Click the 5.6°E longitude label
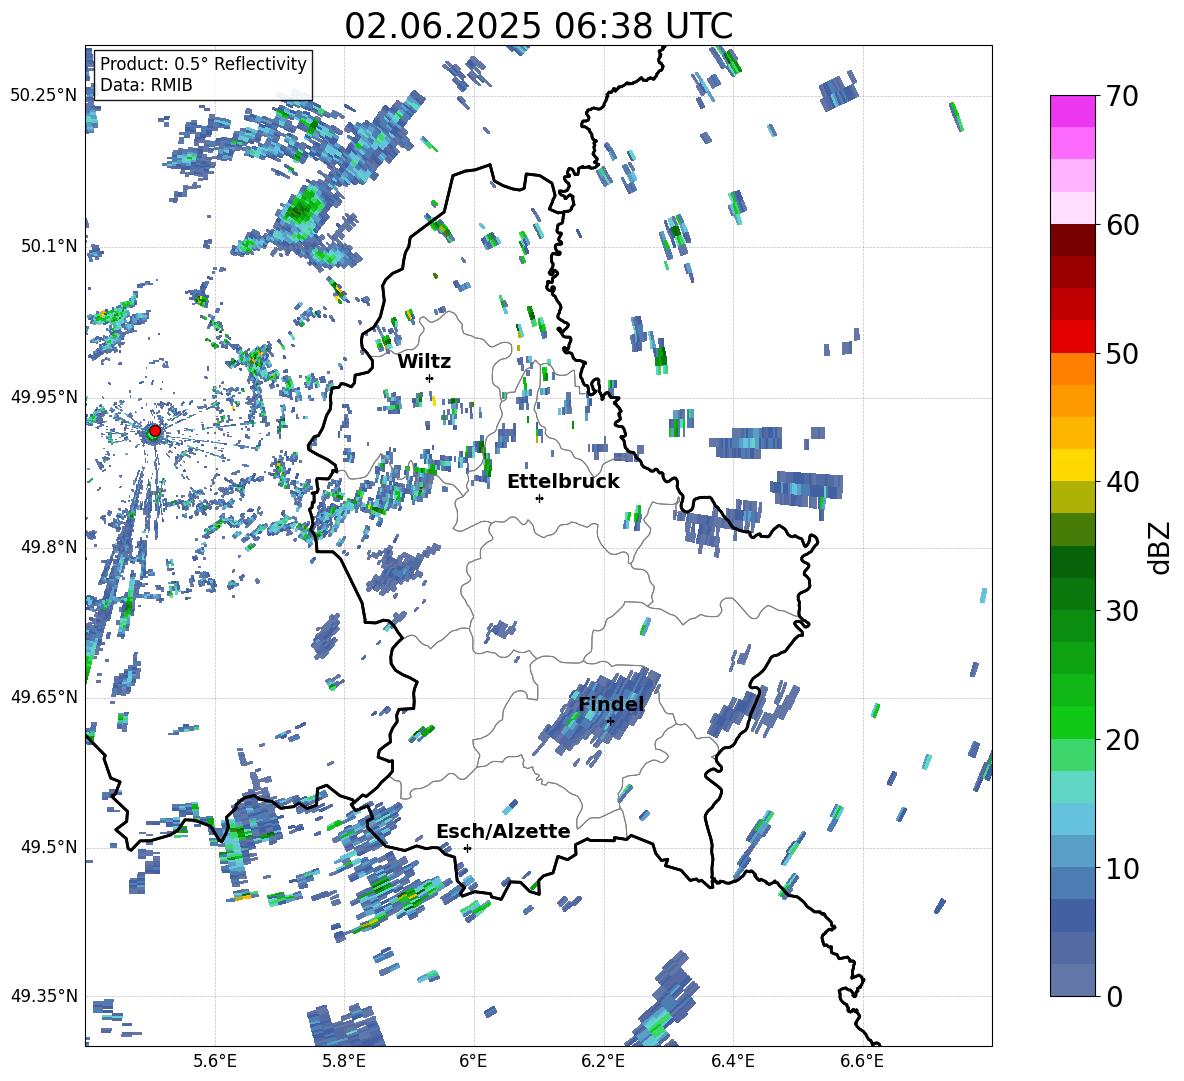The width and height of the screenshot is (1184, 1081). [x=215, y=1061]
